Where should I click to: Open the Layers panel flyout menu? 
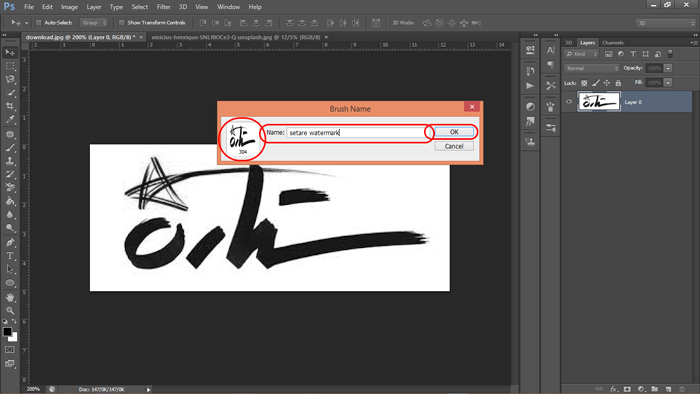click(694, 43)
